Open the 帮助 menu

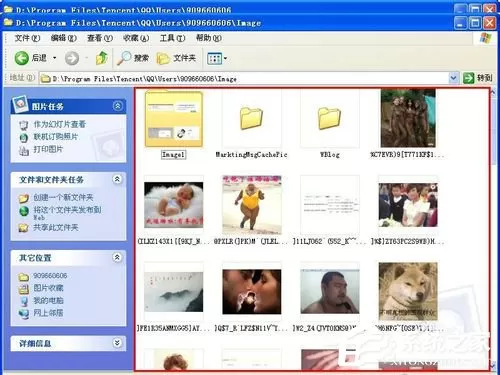tap(208, 38)
